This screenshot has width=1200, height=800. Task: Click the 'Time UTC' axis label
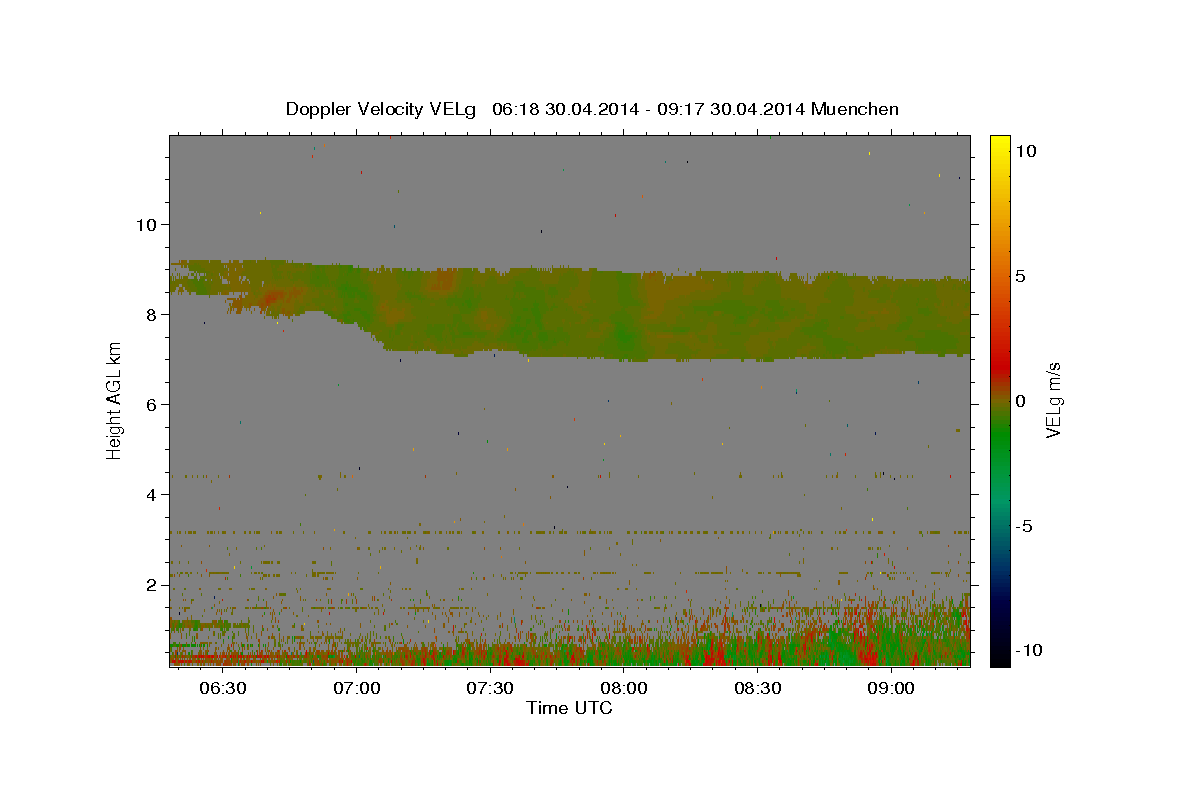pos(569,708)
